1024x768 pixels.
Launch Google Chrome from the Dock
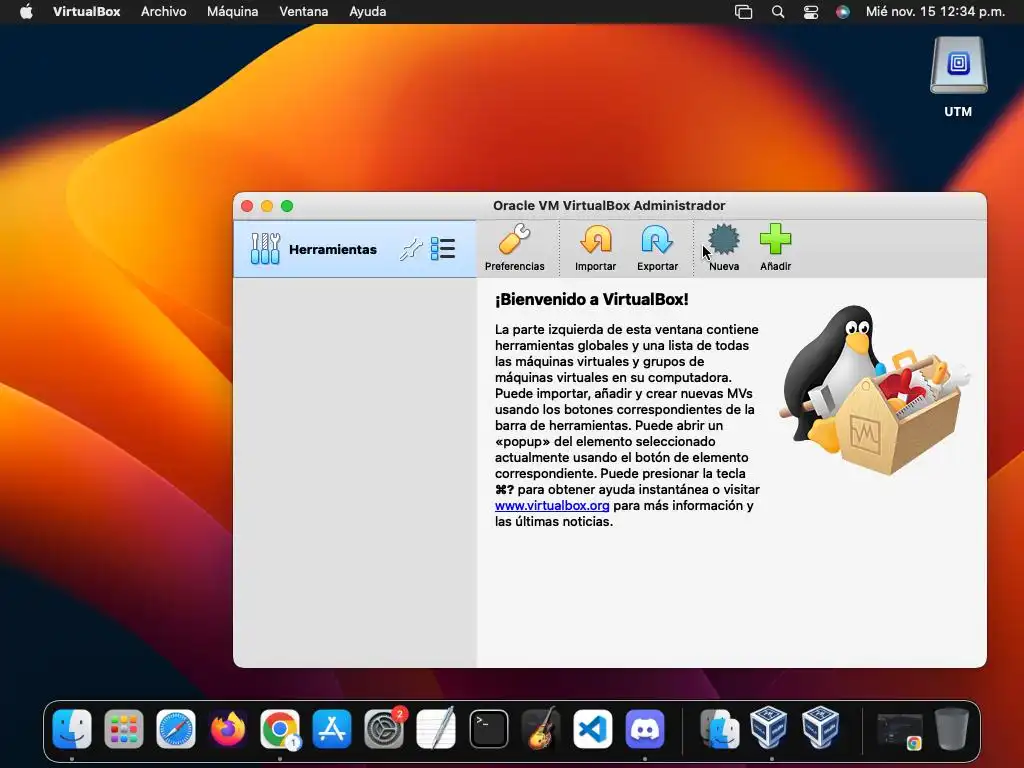[x=280, y=729]
